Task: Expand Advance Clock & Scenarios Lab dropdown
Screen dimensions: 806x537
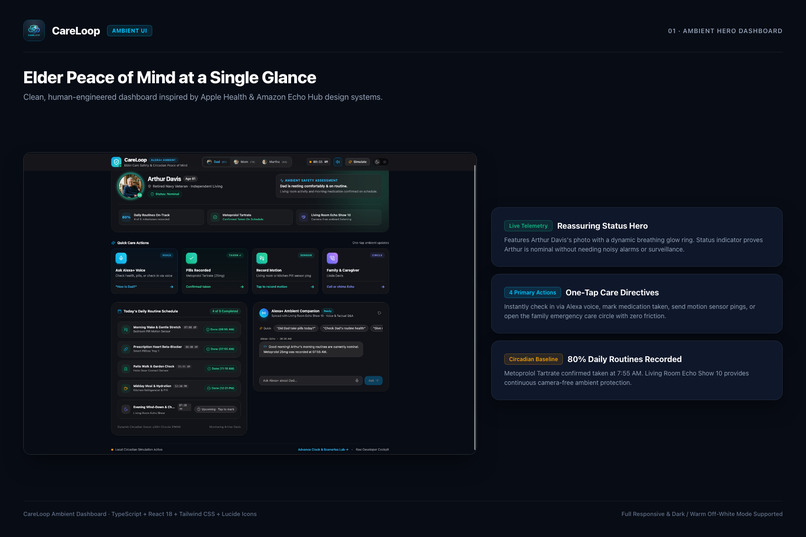Action: (x=323, y=450)
